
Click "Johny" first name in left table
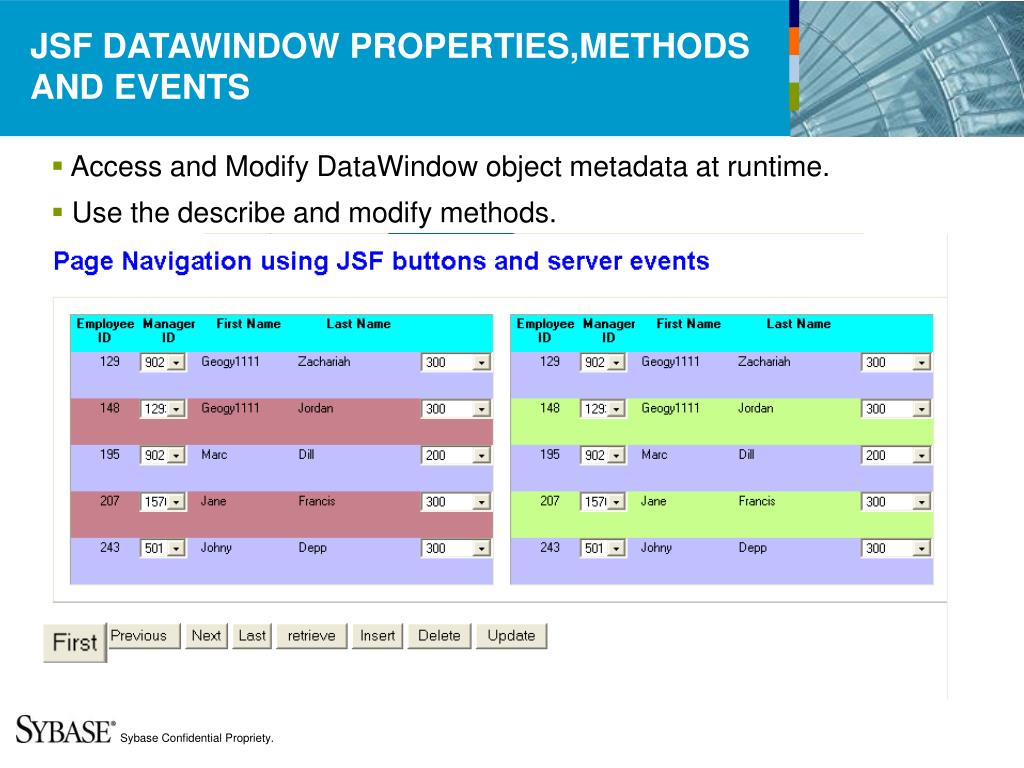[x=216, y=548]
